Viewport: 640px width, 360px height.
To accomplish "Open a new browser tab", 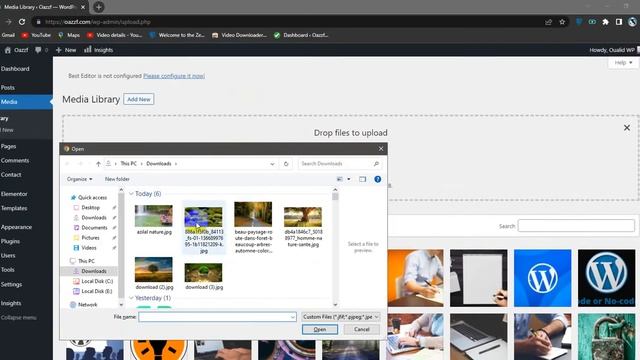I will [98, 7].
